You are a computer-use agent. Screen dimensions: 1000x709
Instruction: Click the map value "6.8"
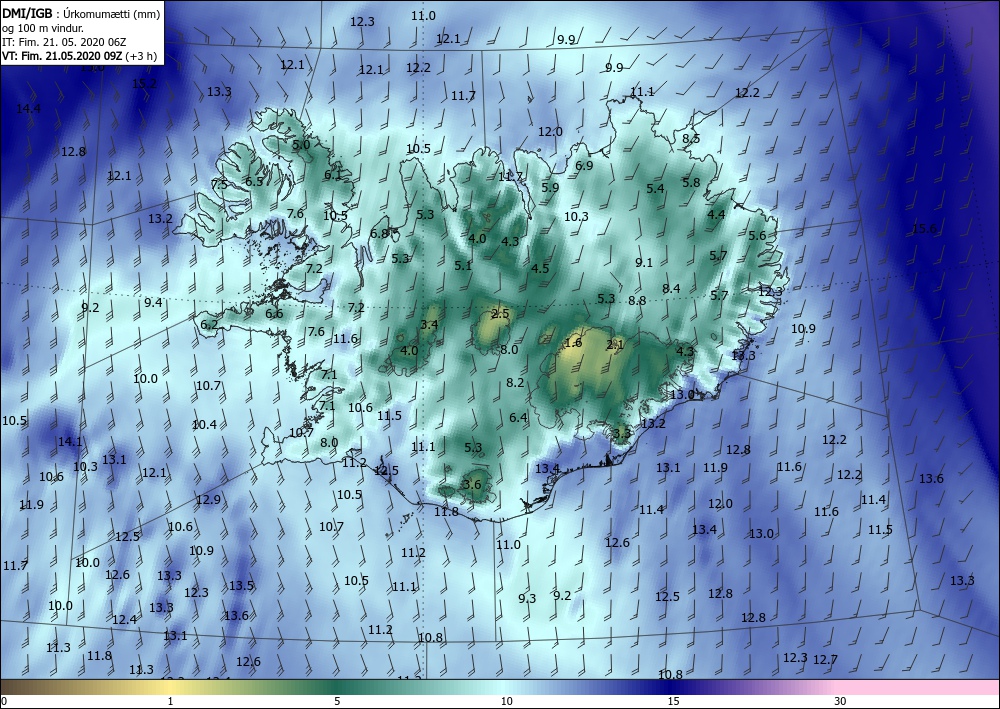(379, 233)
